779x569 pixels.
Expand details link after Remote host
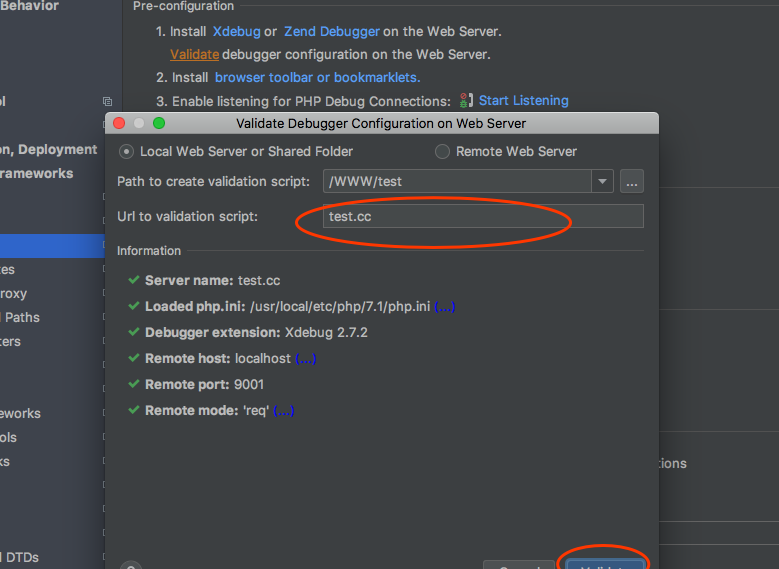click(306, 358)
